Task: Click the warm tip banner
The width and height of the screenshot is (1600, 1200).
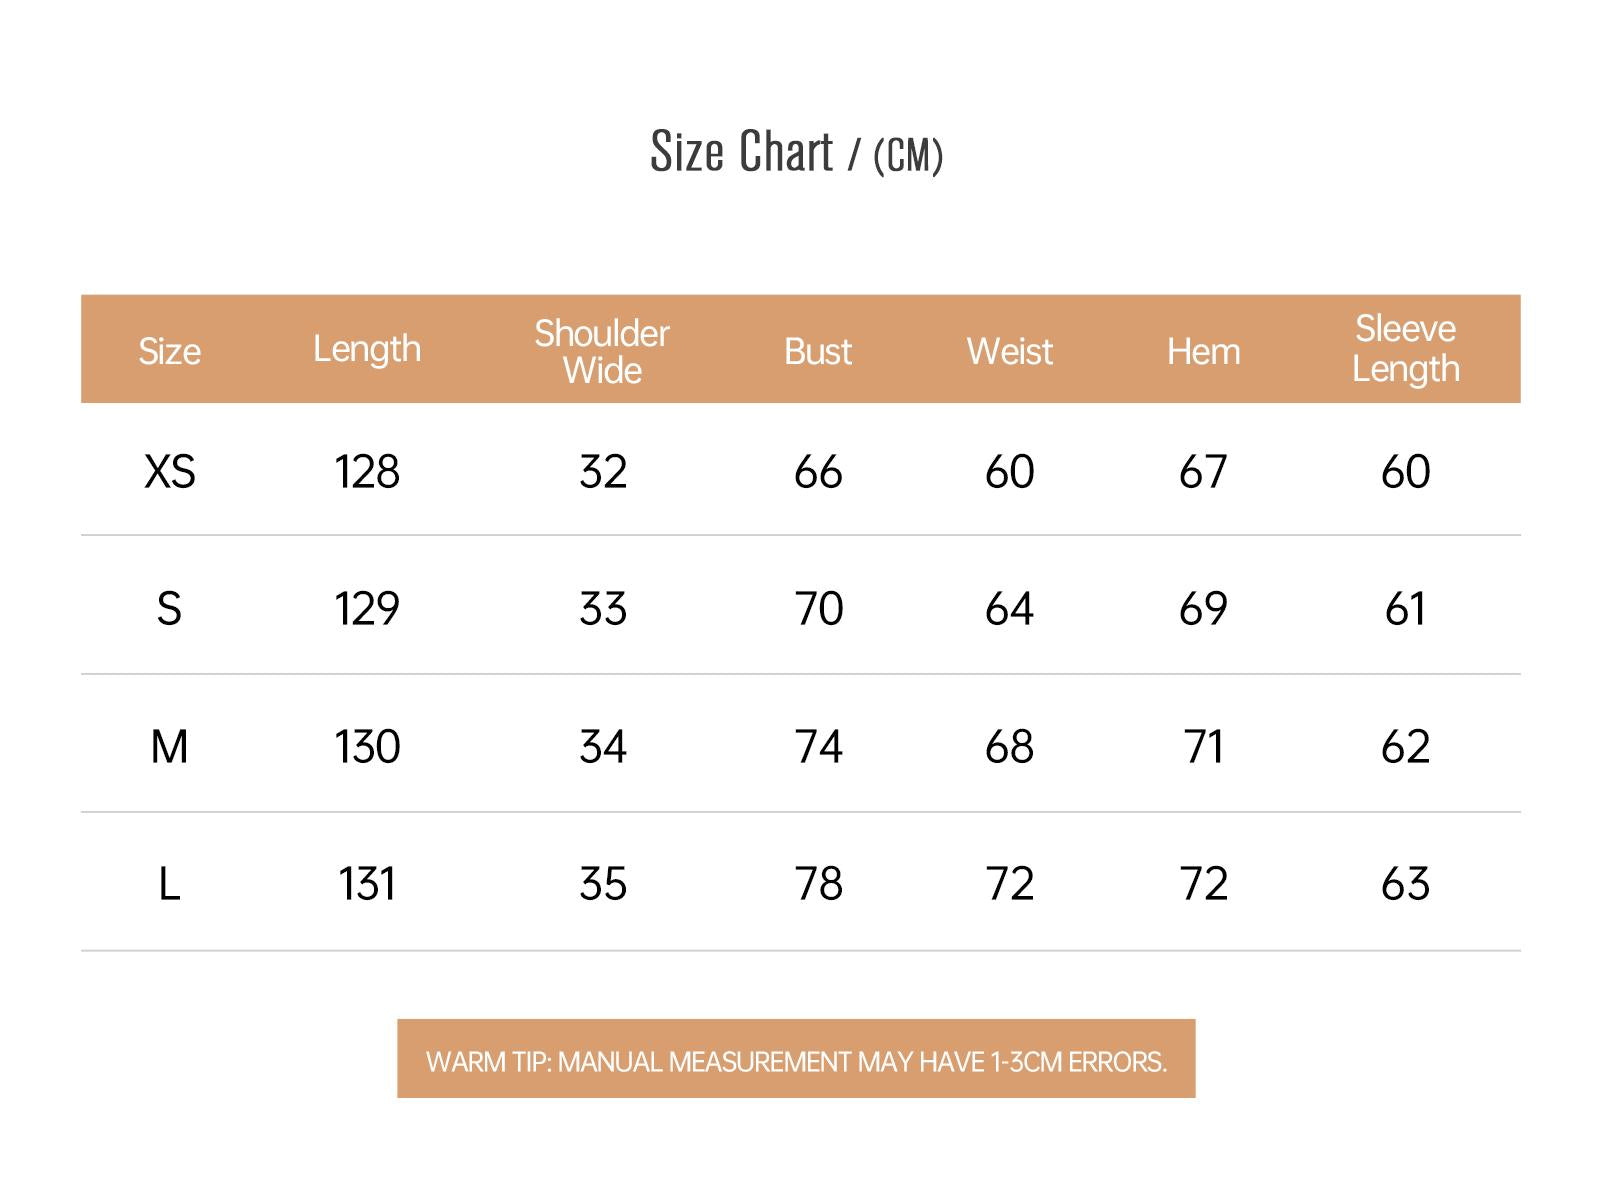Action: 796,1060
